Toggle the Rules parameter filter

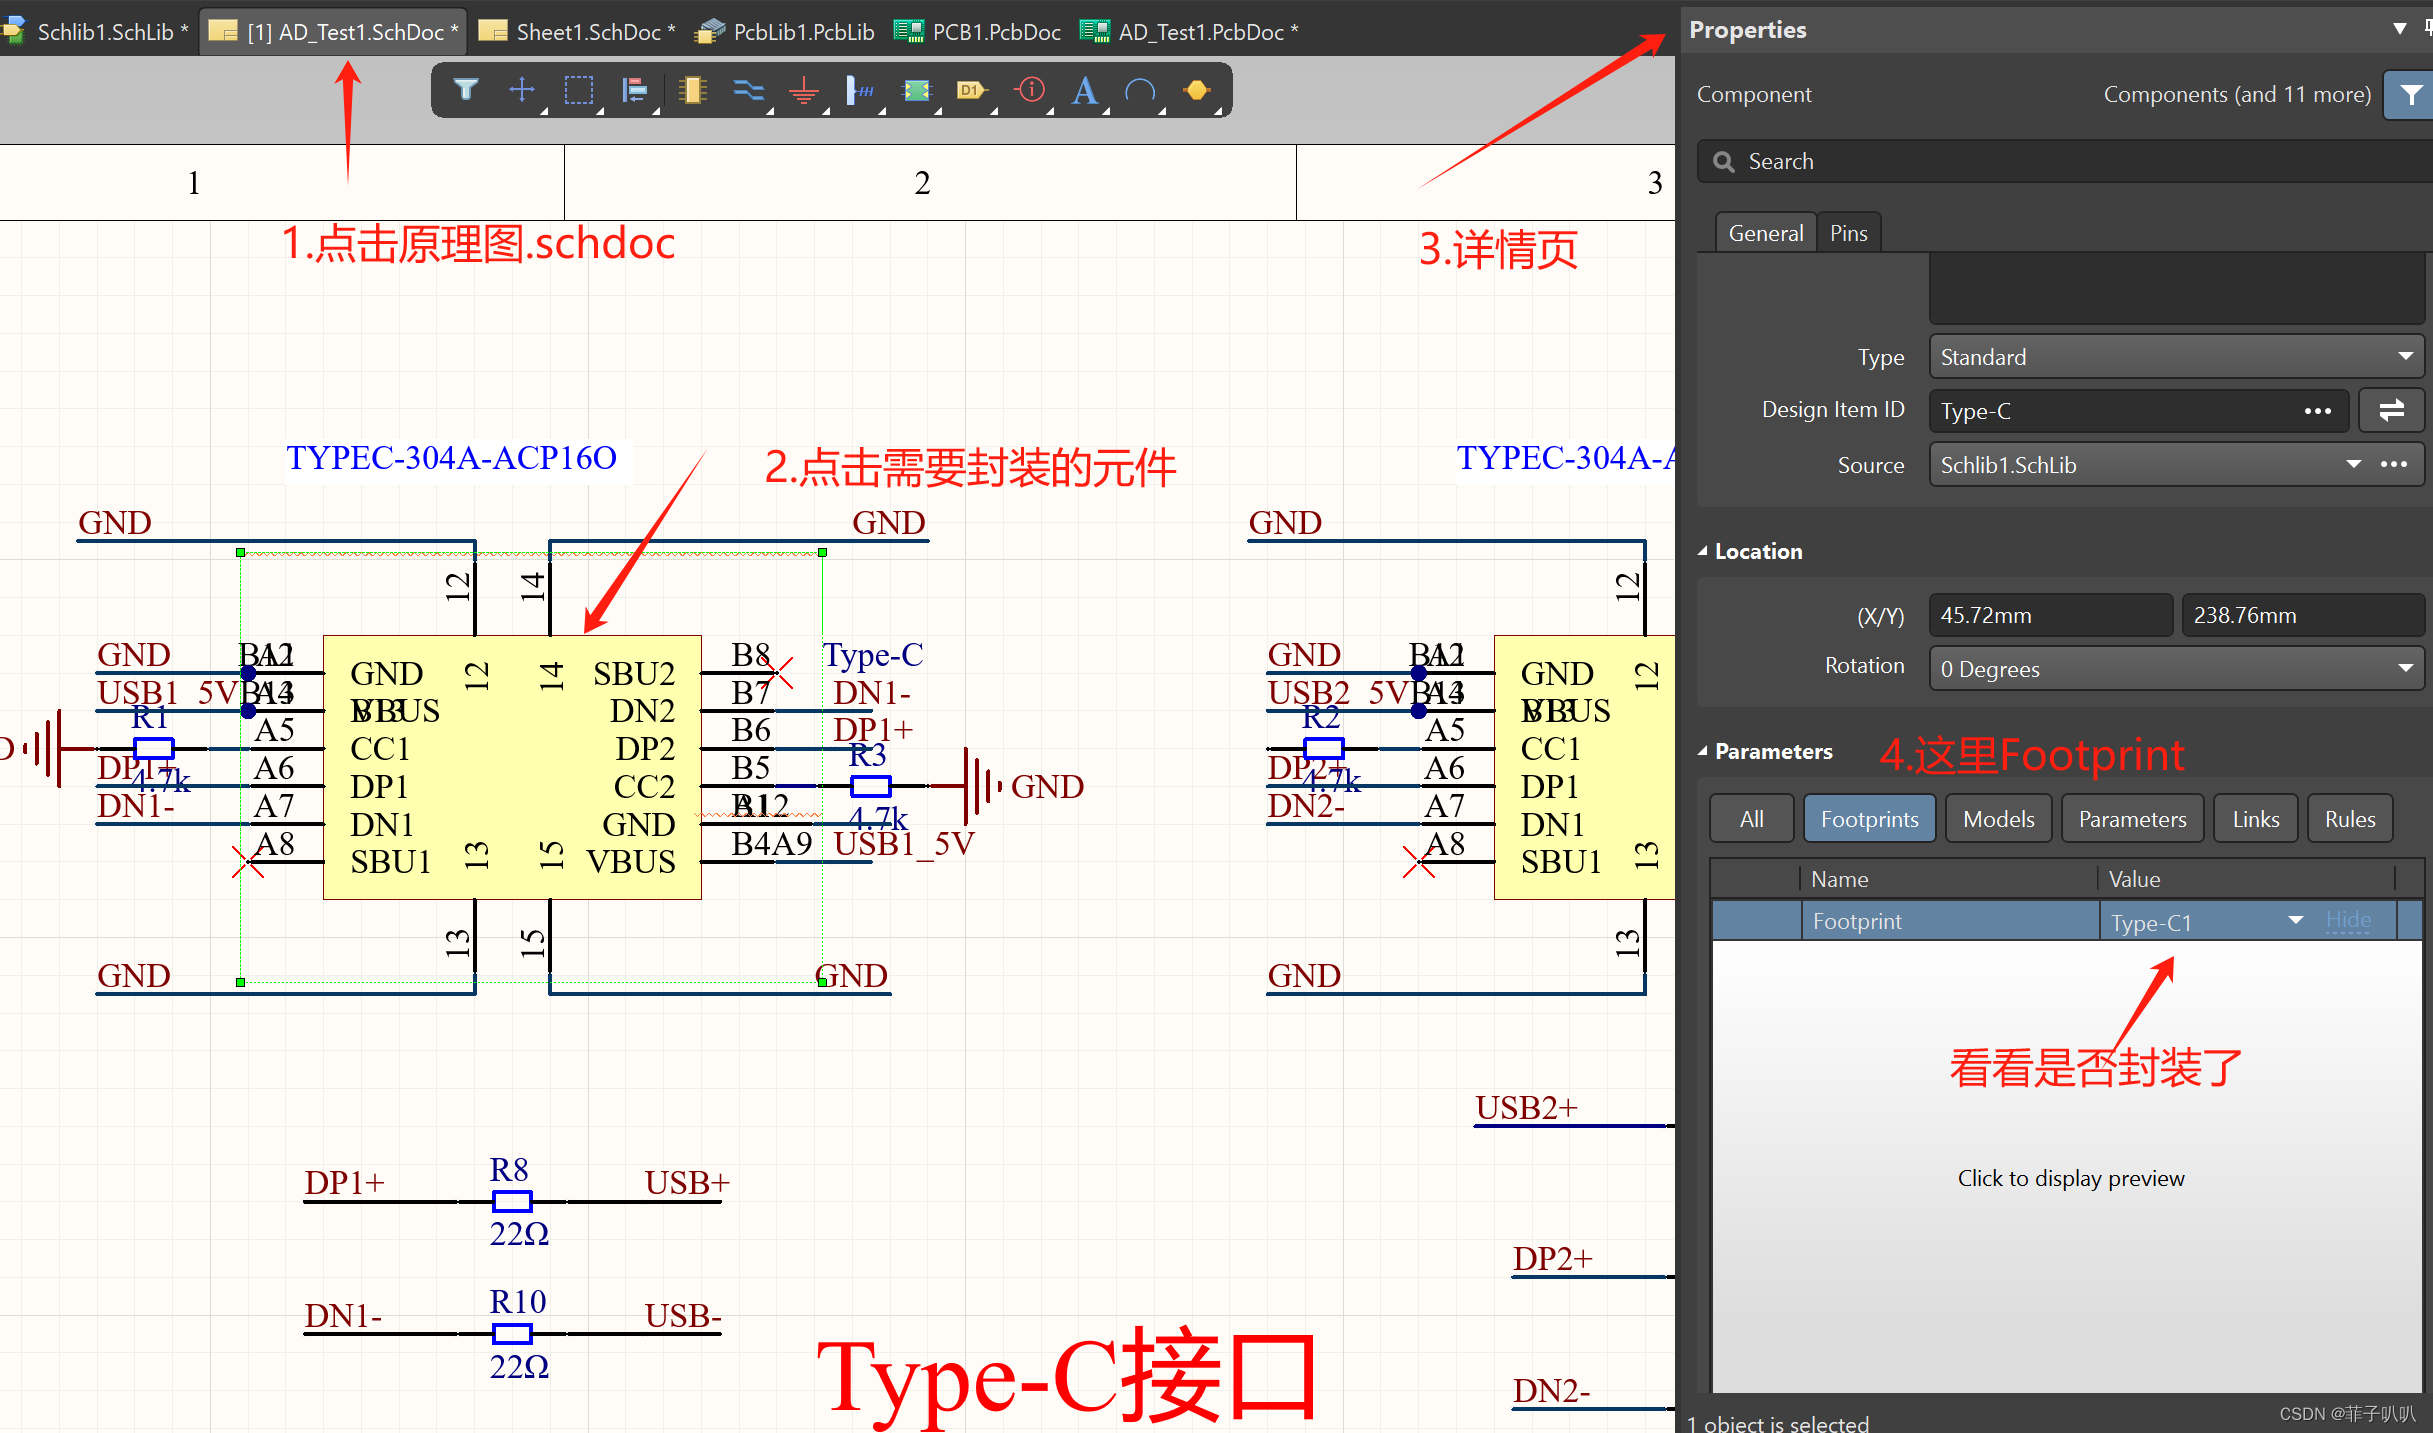pos(2349,819)
